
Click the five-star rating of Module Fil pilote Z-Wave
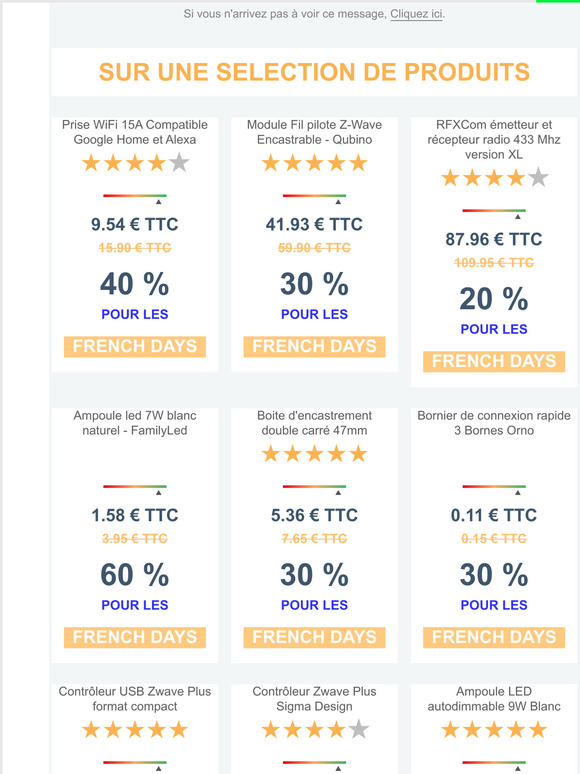(x=314, y=162)
